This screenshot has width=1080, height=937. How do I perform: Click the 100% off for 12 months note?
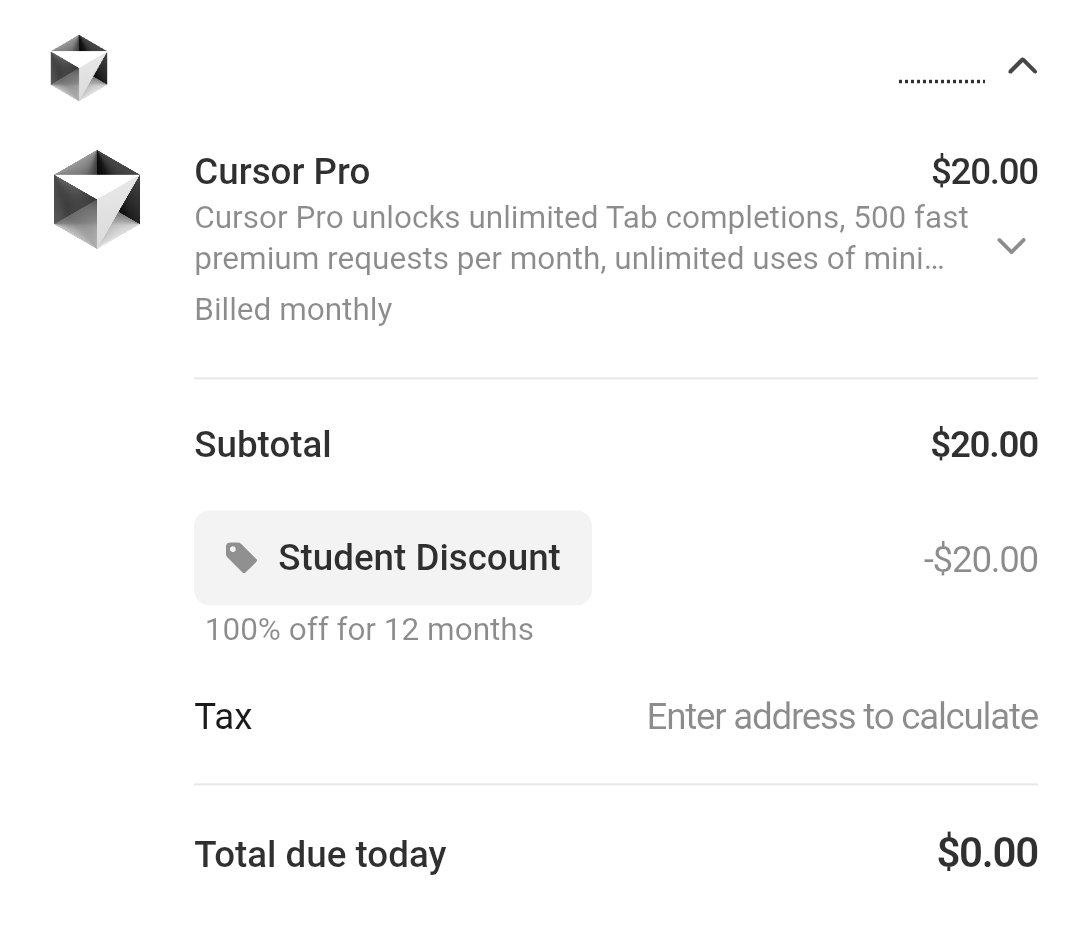coord(369,630)
